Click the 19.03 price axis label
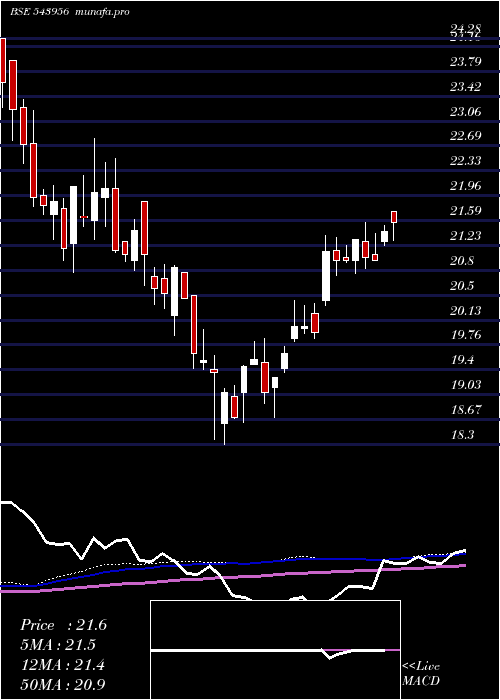This screenshot has width=500, height=700. 466,385
